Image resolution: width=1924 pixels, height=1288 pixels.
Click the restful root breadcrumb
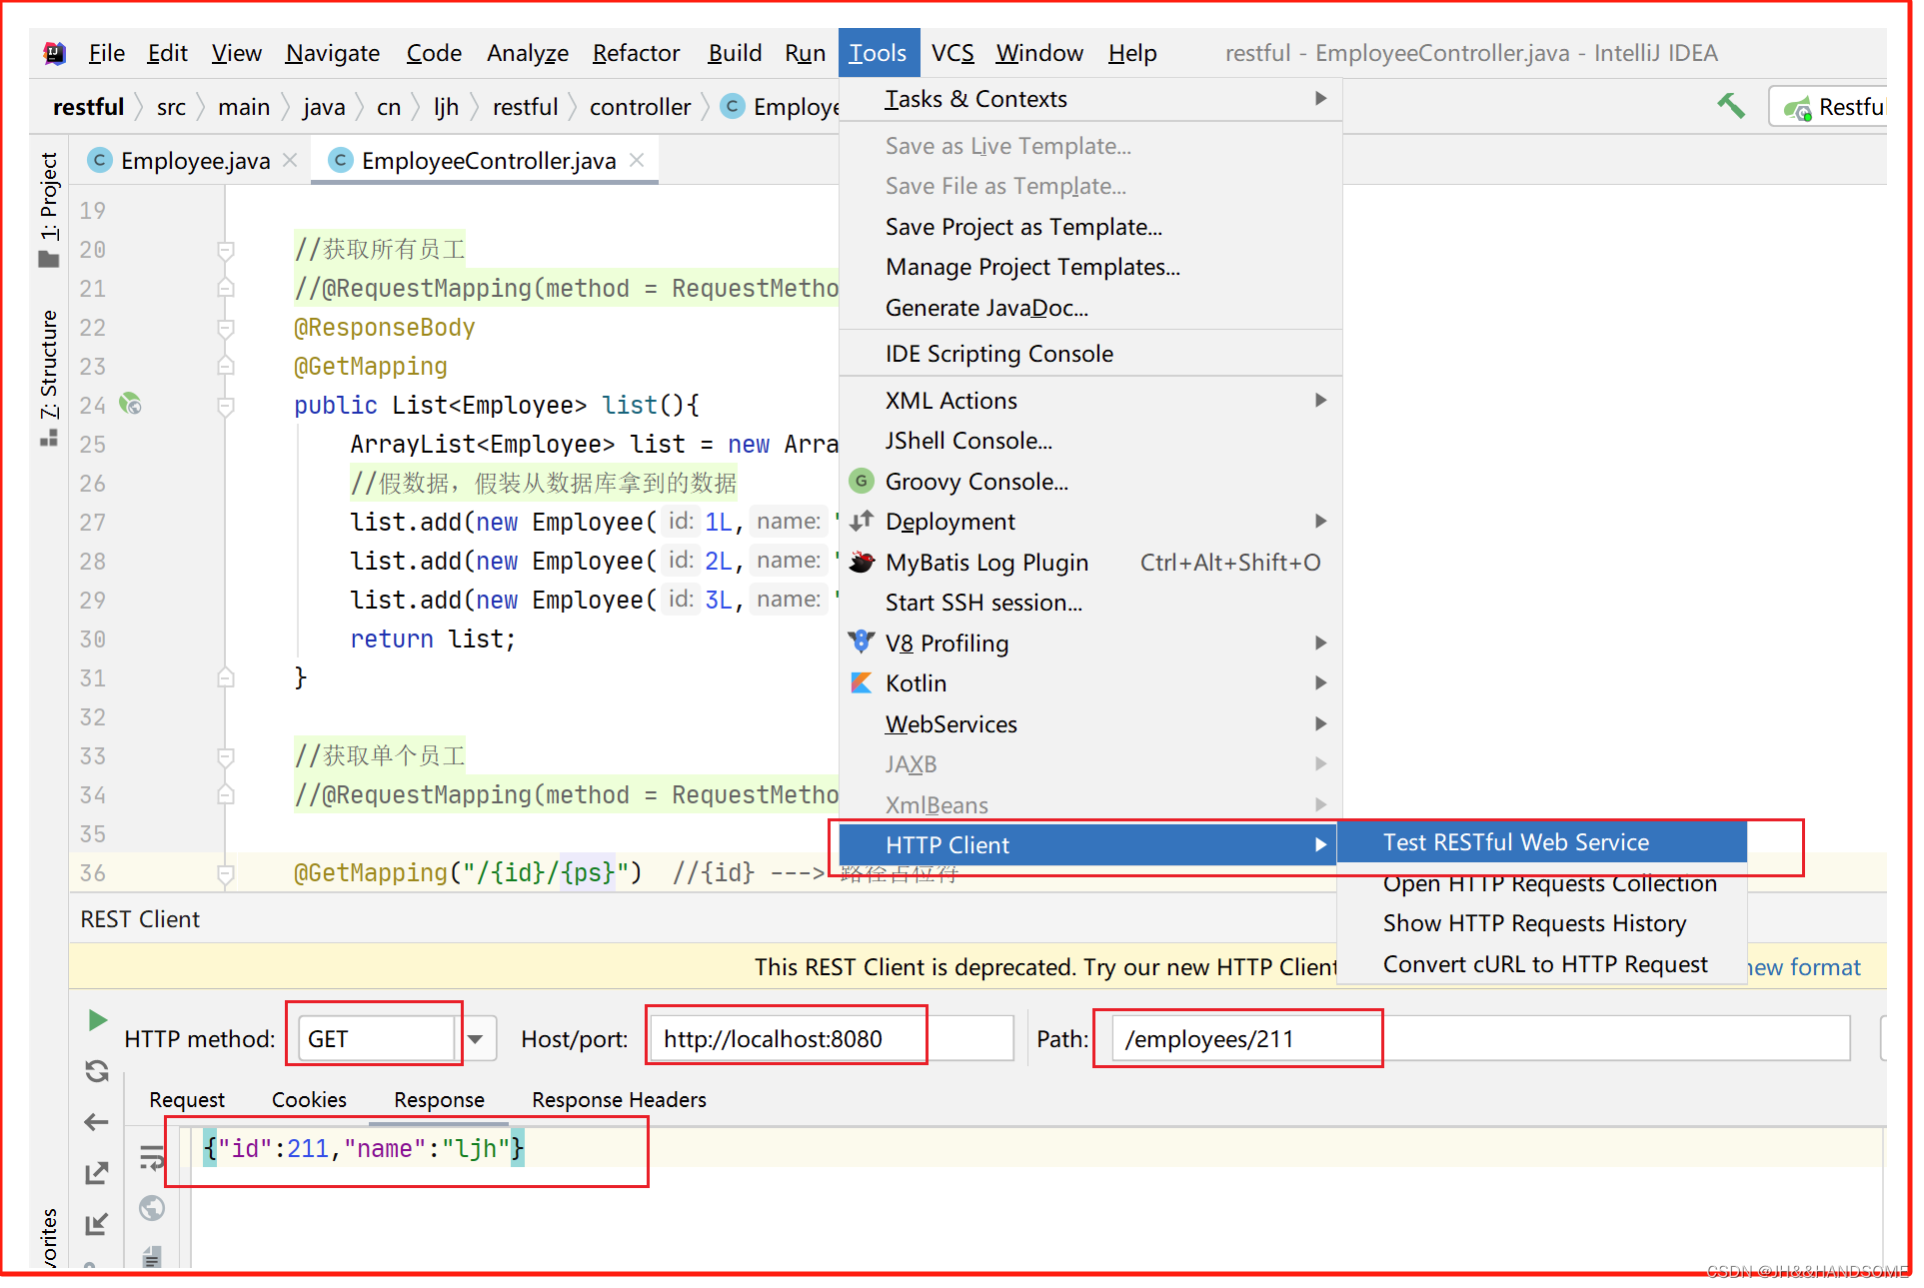pos(88,107)
